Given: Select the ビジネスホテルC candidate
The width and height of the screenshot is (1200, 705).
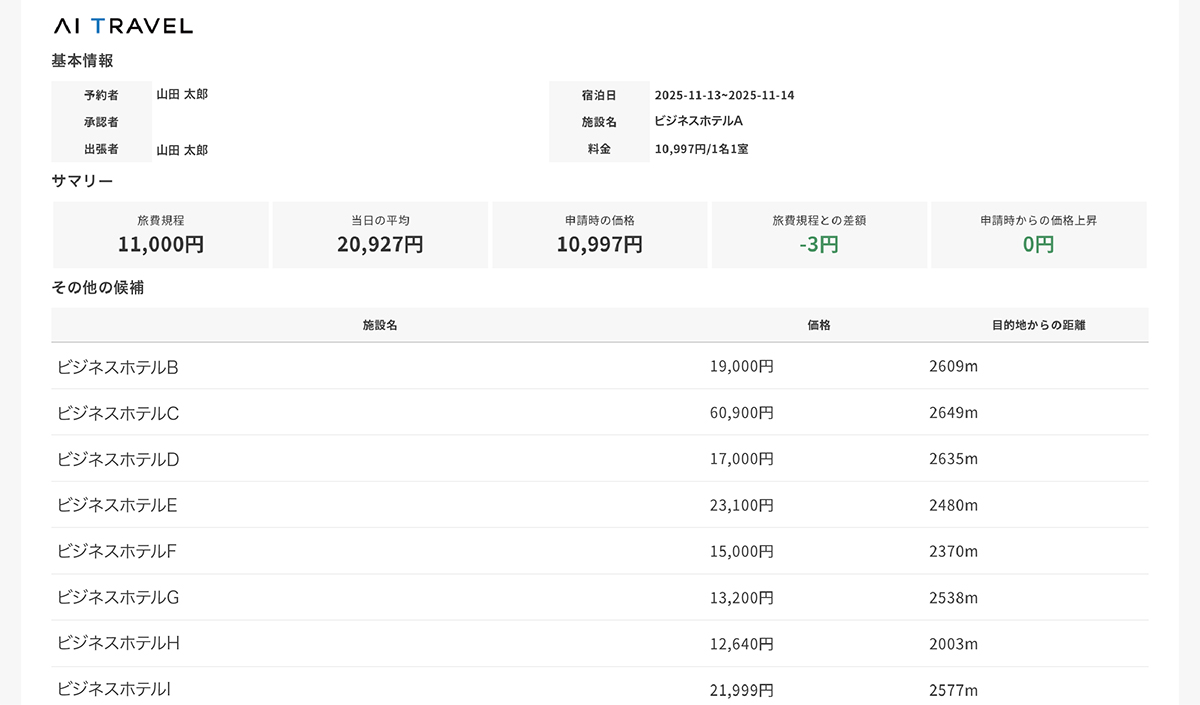Looking at the screenshot, I should [118, 413].
